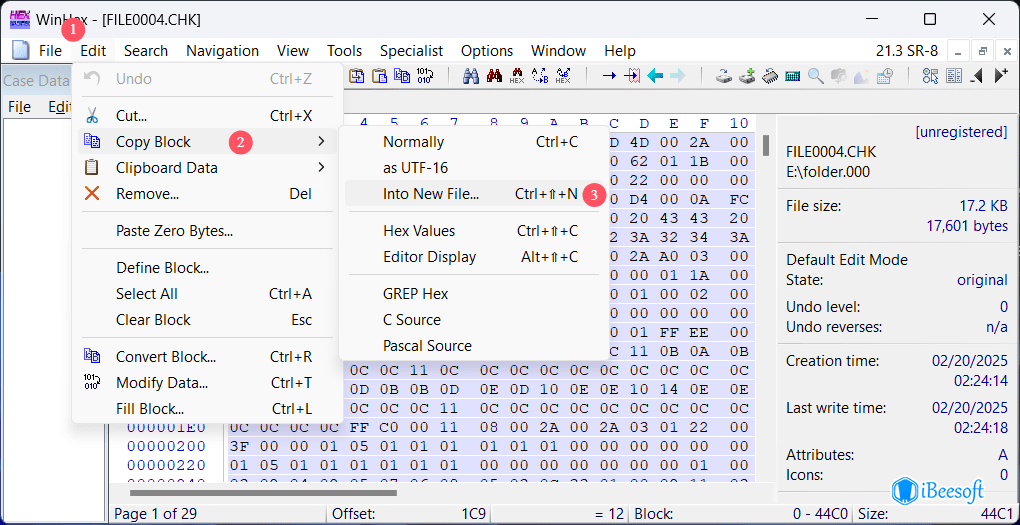1020x525 pixels.
Task: Click the Open RAM memory chip icon
Action: (x=770, y=76)
